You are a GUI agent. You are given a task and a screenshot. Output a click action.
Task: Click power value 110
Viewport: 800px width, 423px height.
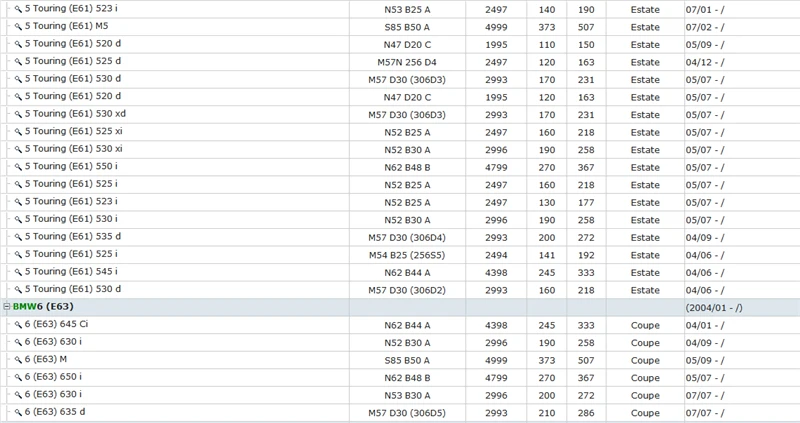pos(547,45)
